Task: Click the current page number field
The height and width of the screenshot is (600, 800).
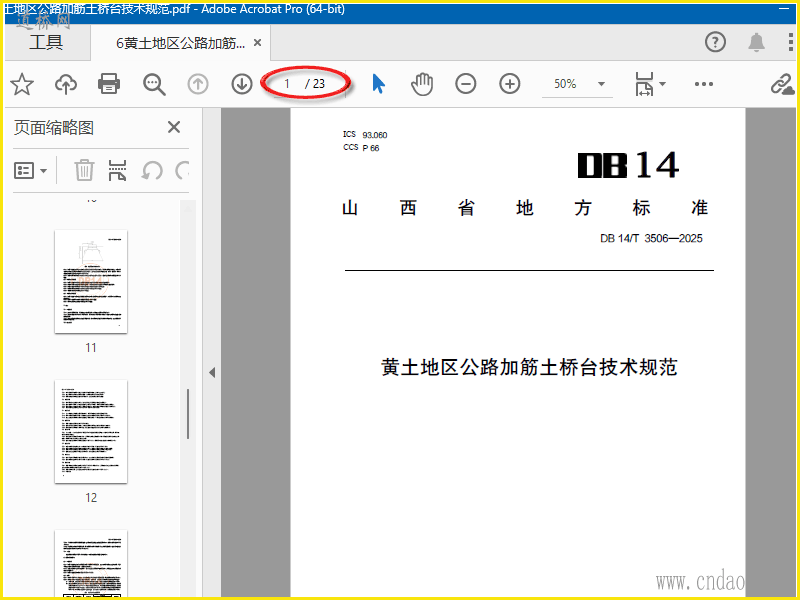Action: coord(287,84)
